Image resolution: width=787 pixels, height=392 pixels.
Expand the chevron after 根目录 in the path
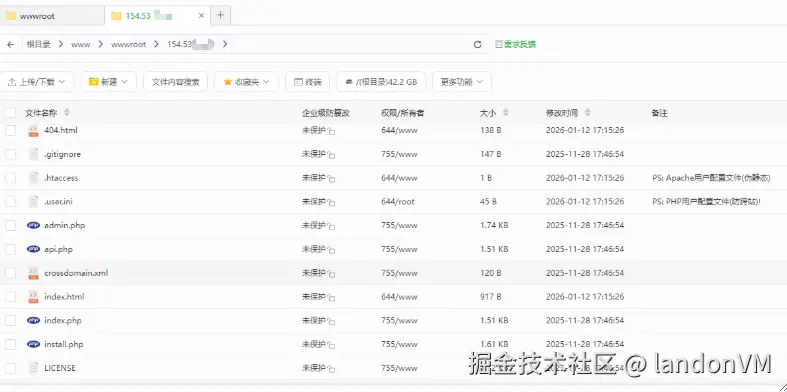(x=61, y=44)
